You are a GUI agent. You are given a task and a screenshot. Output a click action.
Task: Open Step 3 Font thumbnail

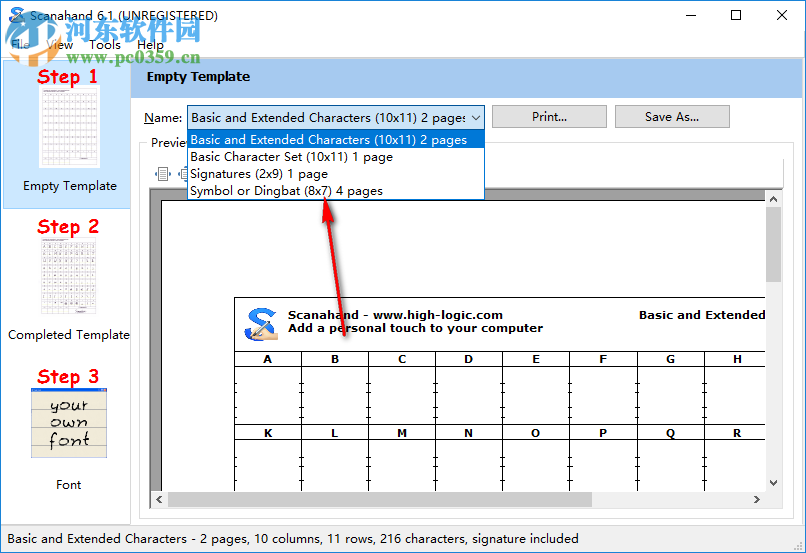pos(69,423)
